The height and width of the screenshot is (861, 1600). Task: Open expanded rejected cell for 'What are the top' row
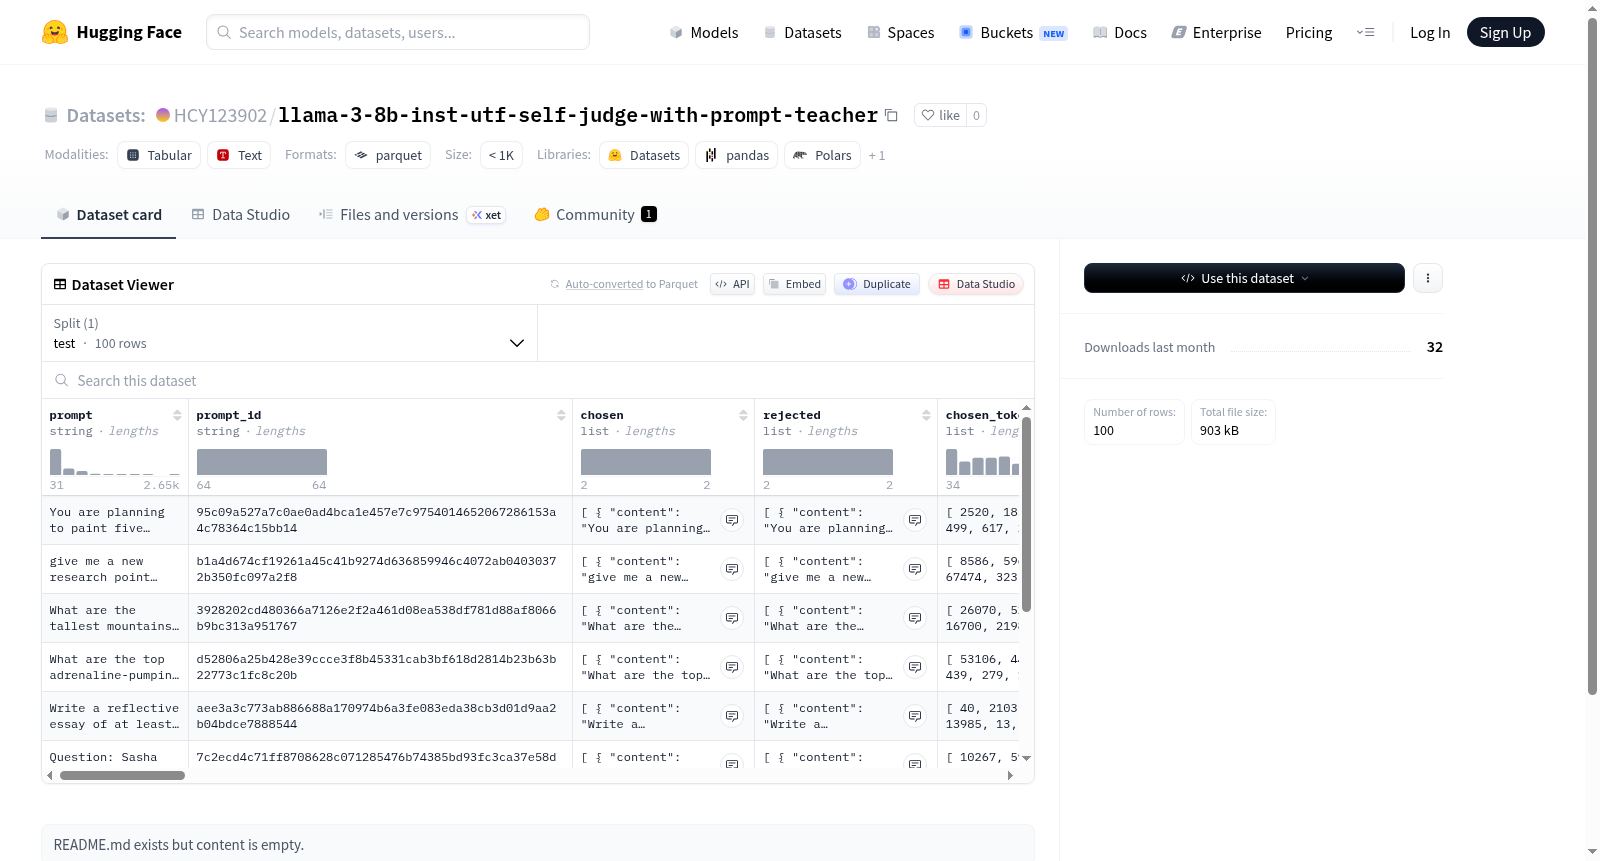(915, 667)
